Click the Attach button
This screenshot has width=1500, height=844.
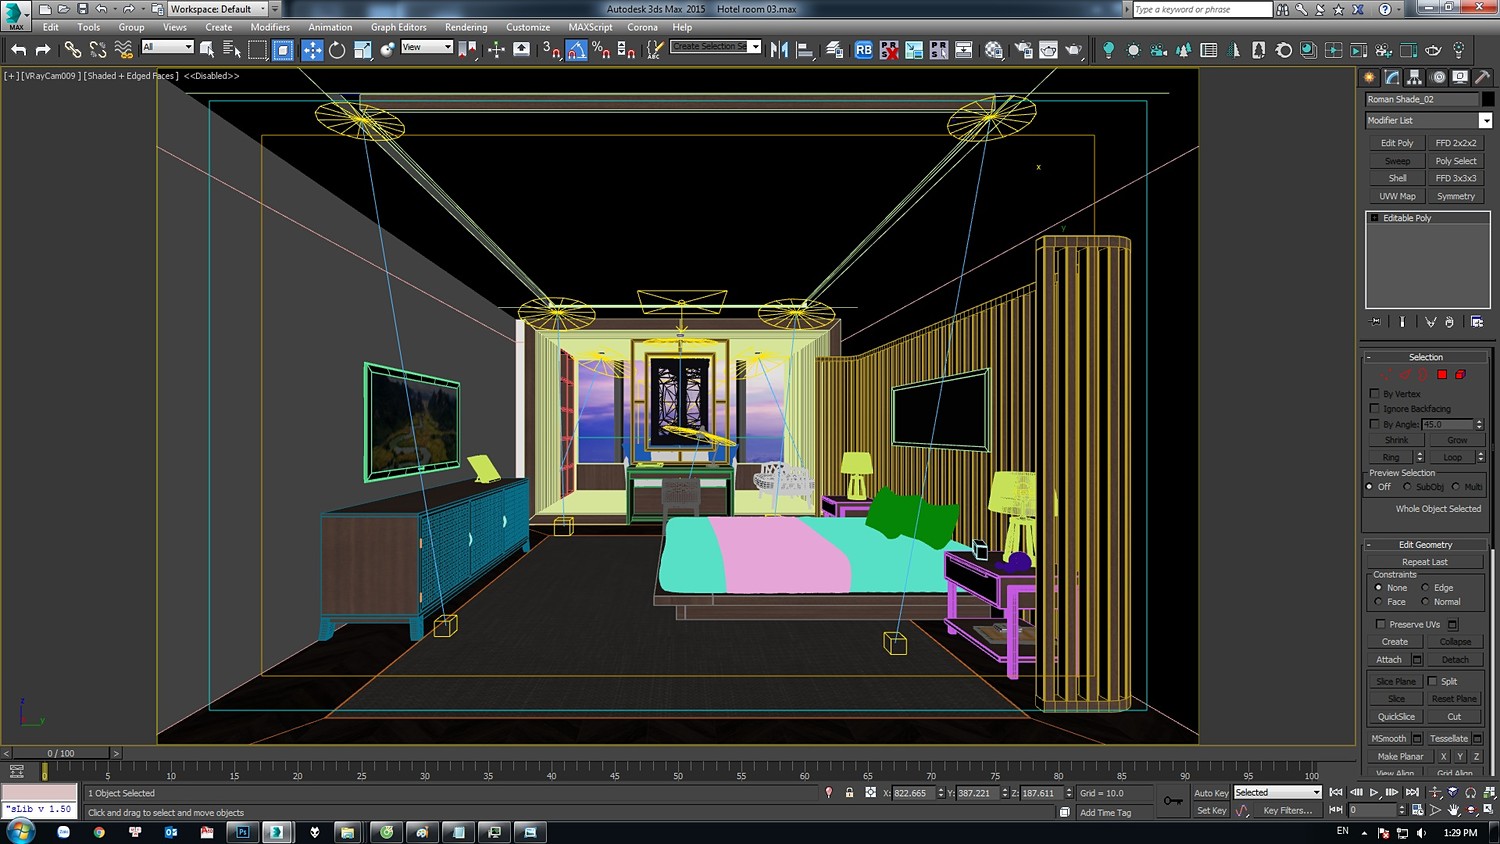(x=1389, y=660)
